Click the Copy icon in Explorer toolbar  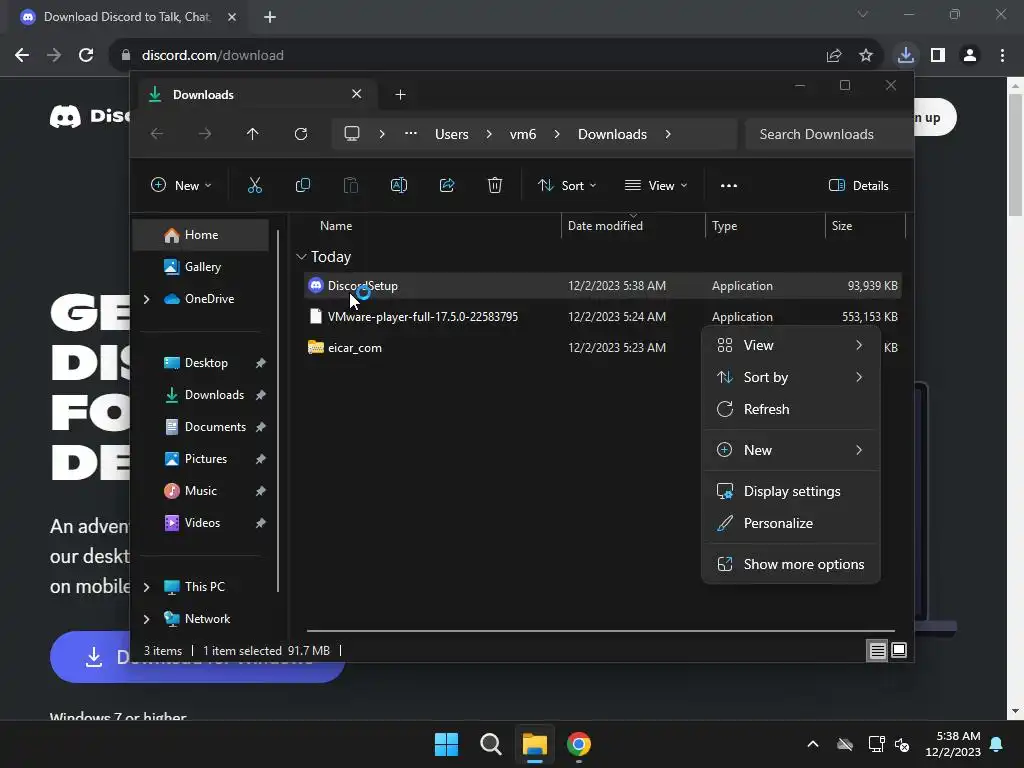(x=302, y=185)
